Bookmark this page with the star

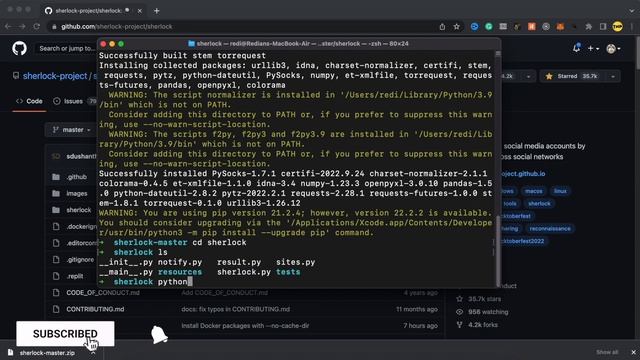(x=456, y=27)
